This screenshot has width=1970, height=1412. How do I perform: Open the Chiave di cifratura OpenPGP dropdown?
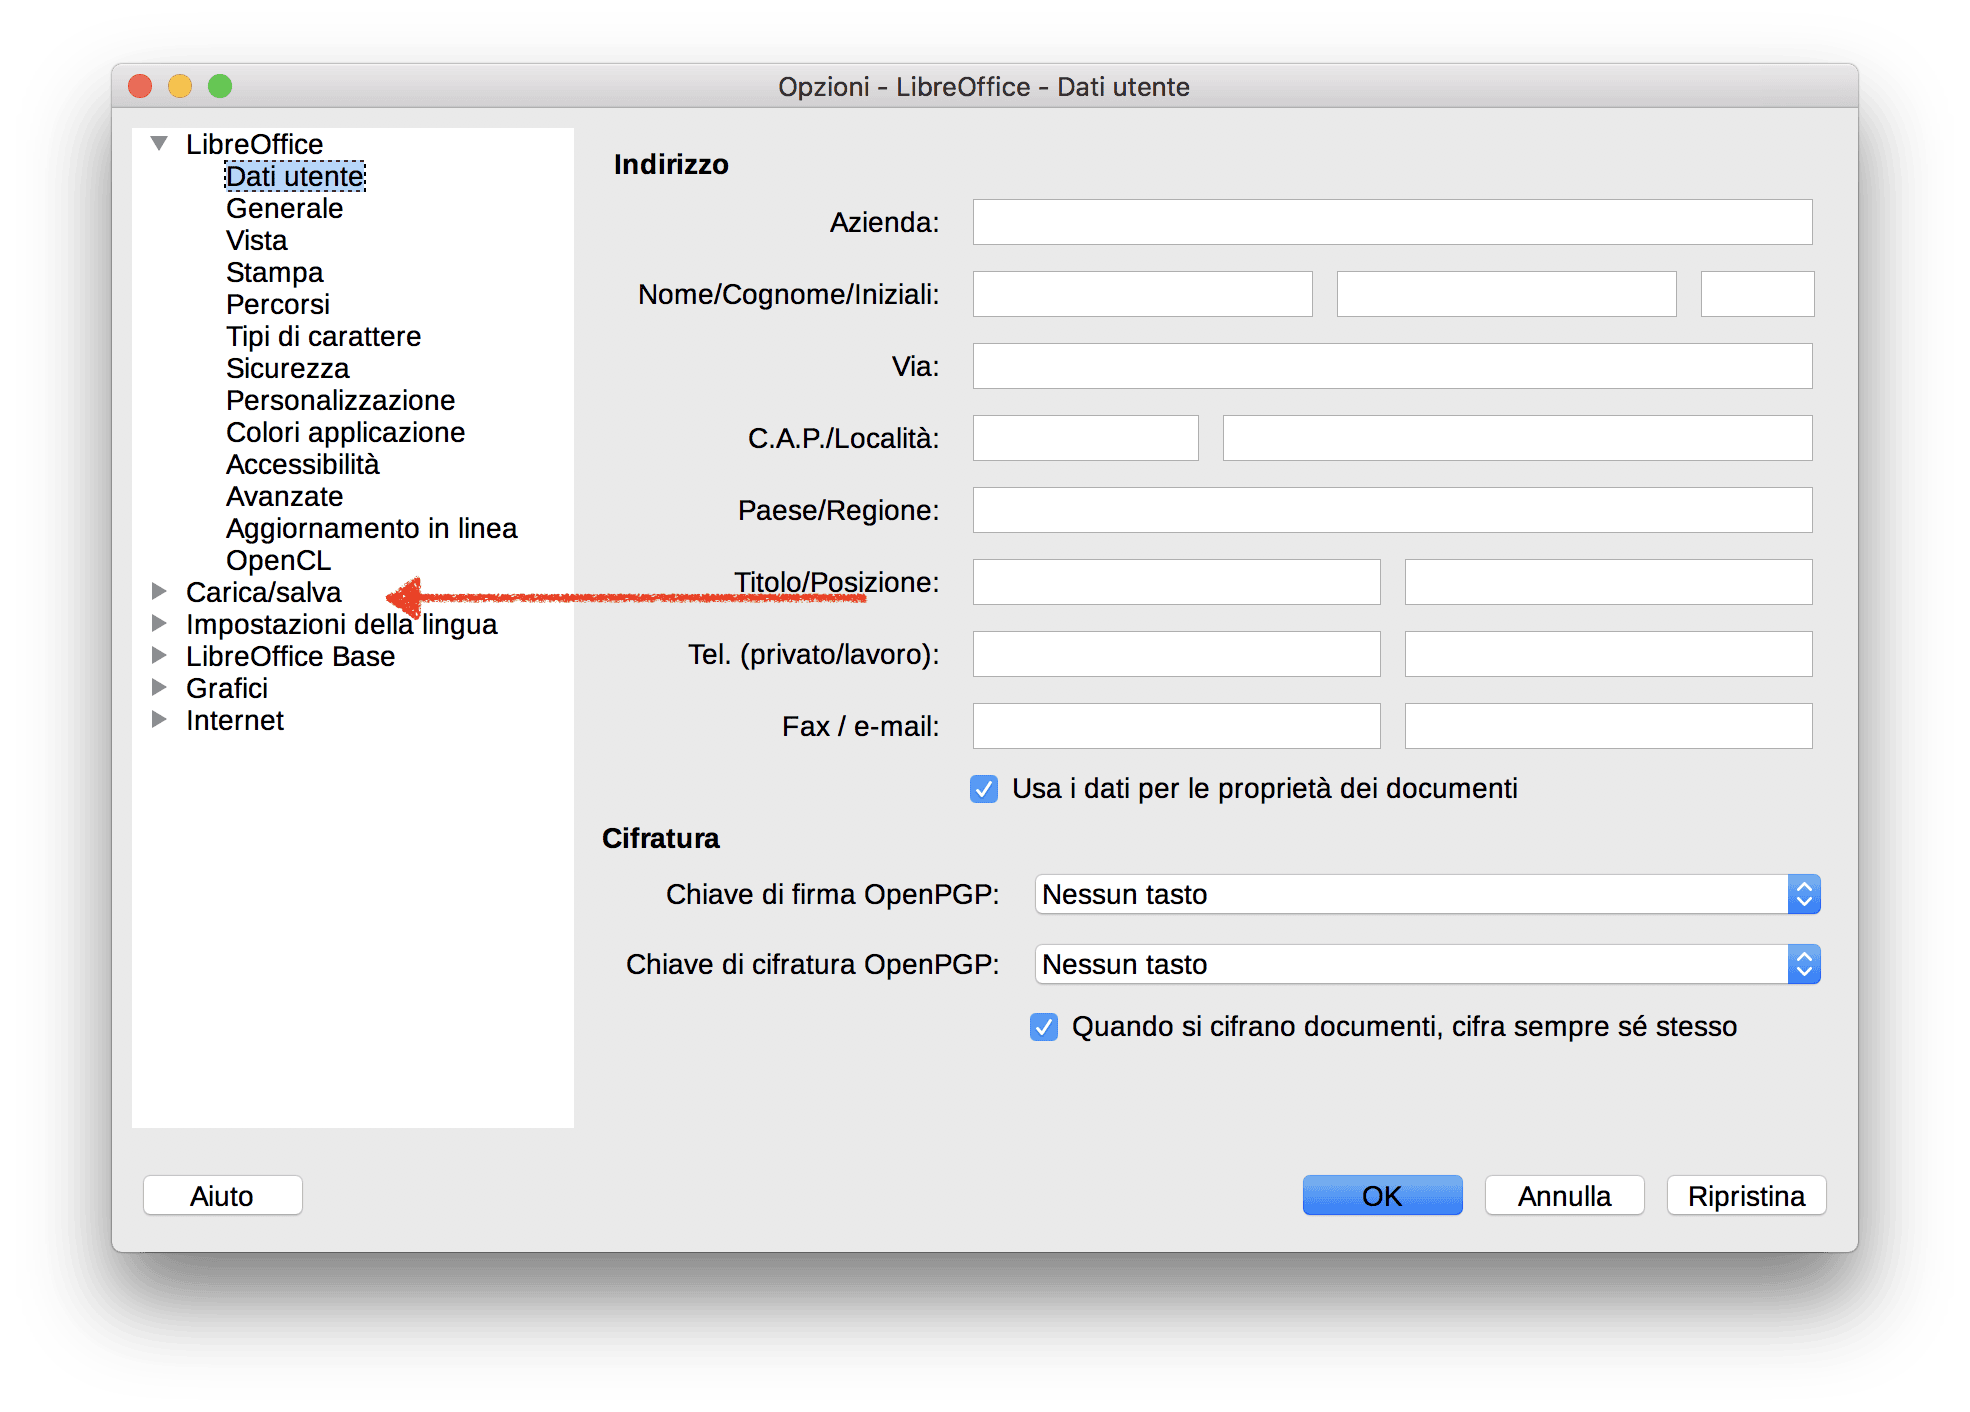pos(1427,964)
